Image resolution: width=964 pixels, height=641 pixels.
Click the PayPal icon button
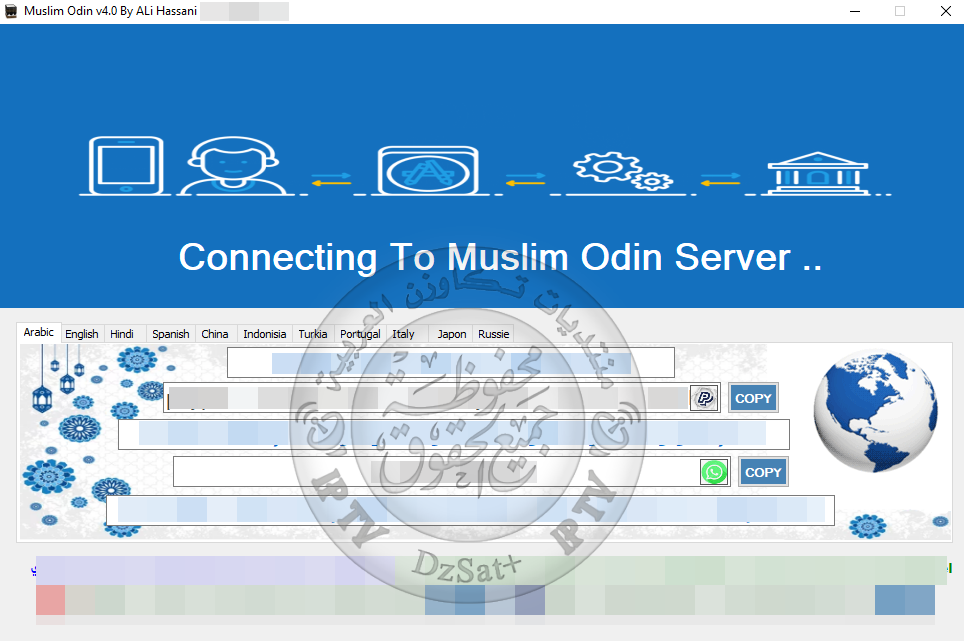pos(705,398)
